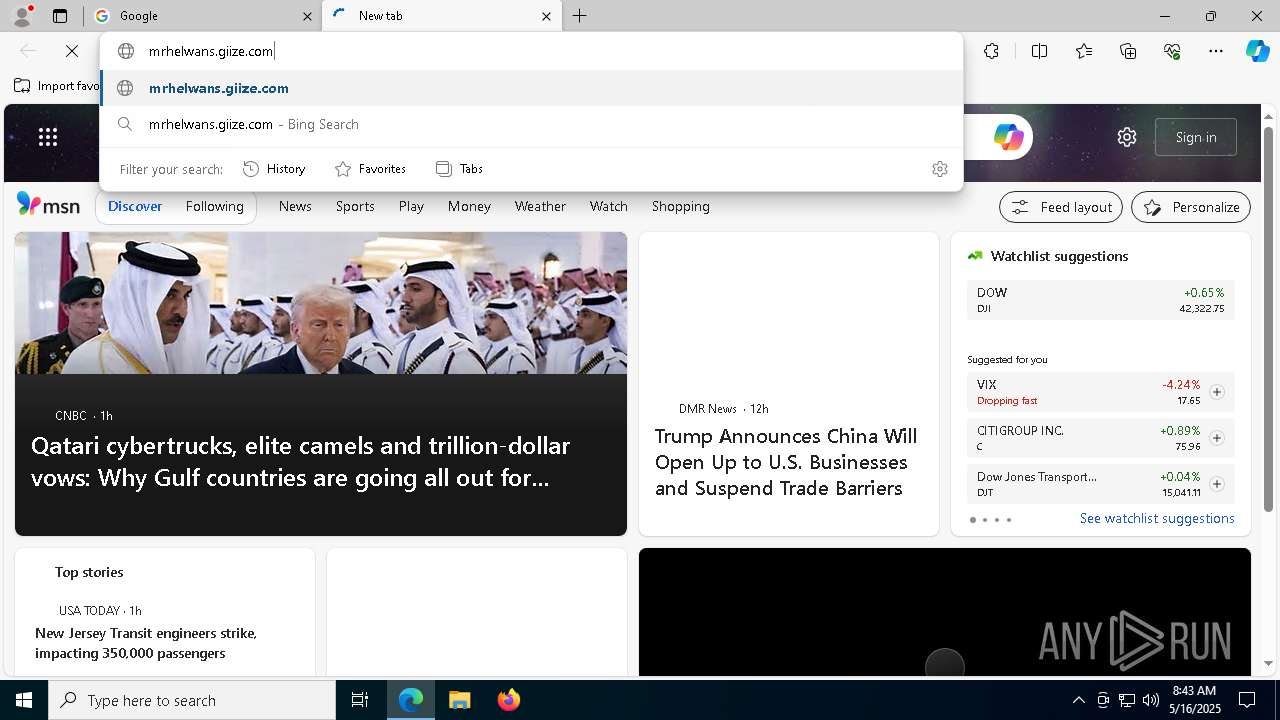Stop loading the page with X button
Viewport: 1280px width, 720px height.
click(72, 51)
